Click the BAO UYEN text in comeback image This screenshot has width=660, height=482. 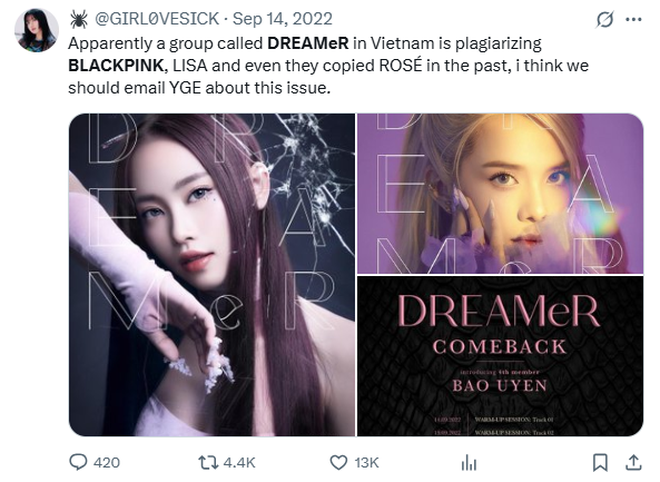500,386
